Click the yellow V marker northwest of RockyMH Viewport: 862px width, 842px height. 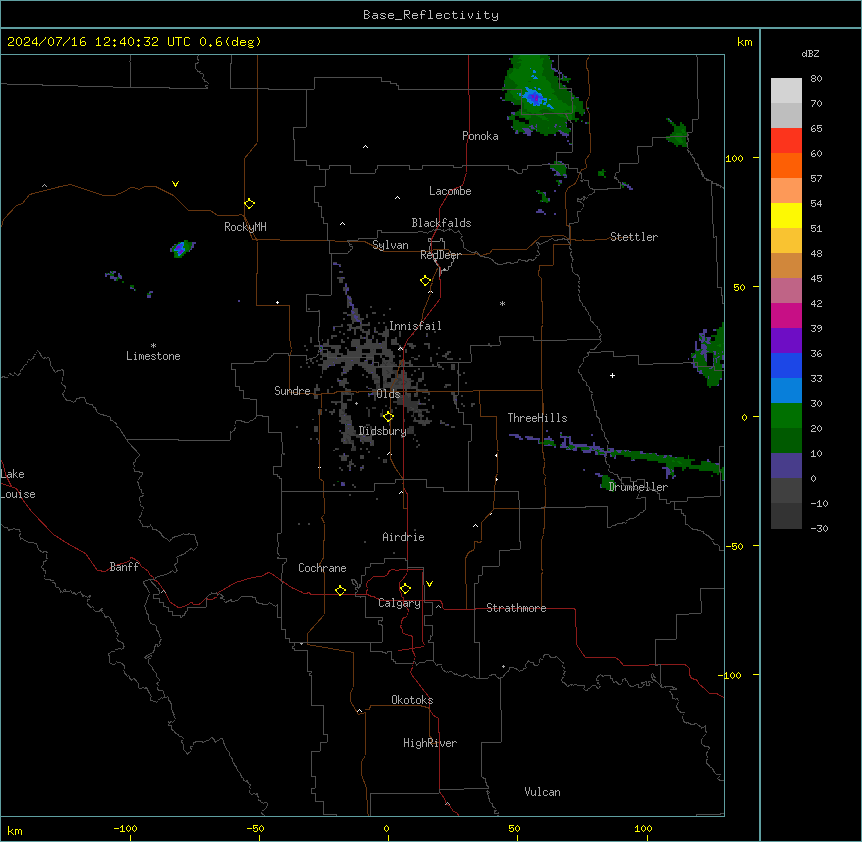(x=175, y=184)
